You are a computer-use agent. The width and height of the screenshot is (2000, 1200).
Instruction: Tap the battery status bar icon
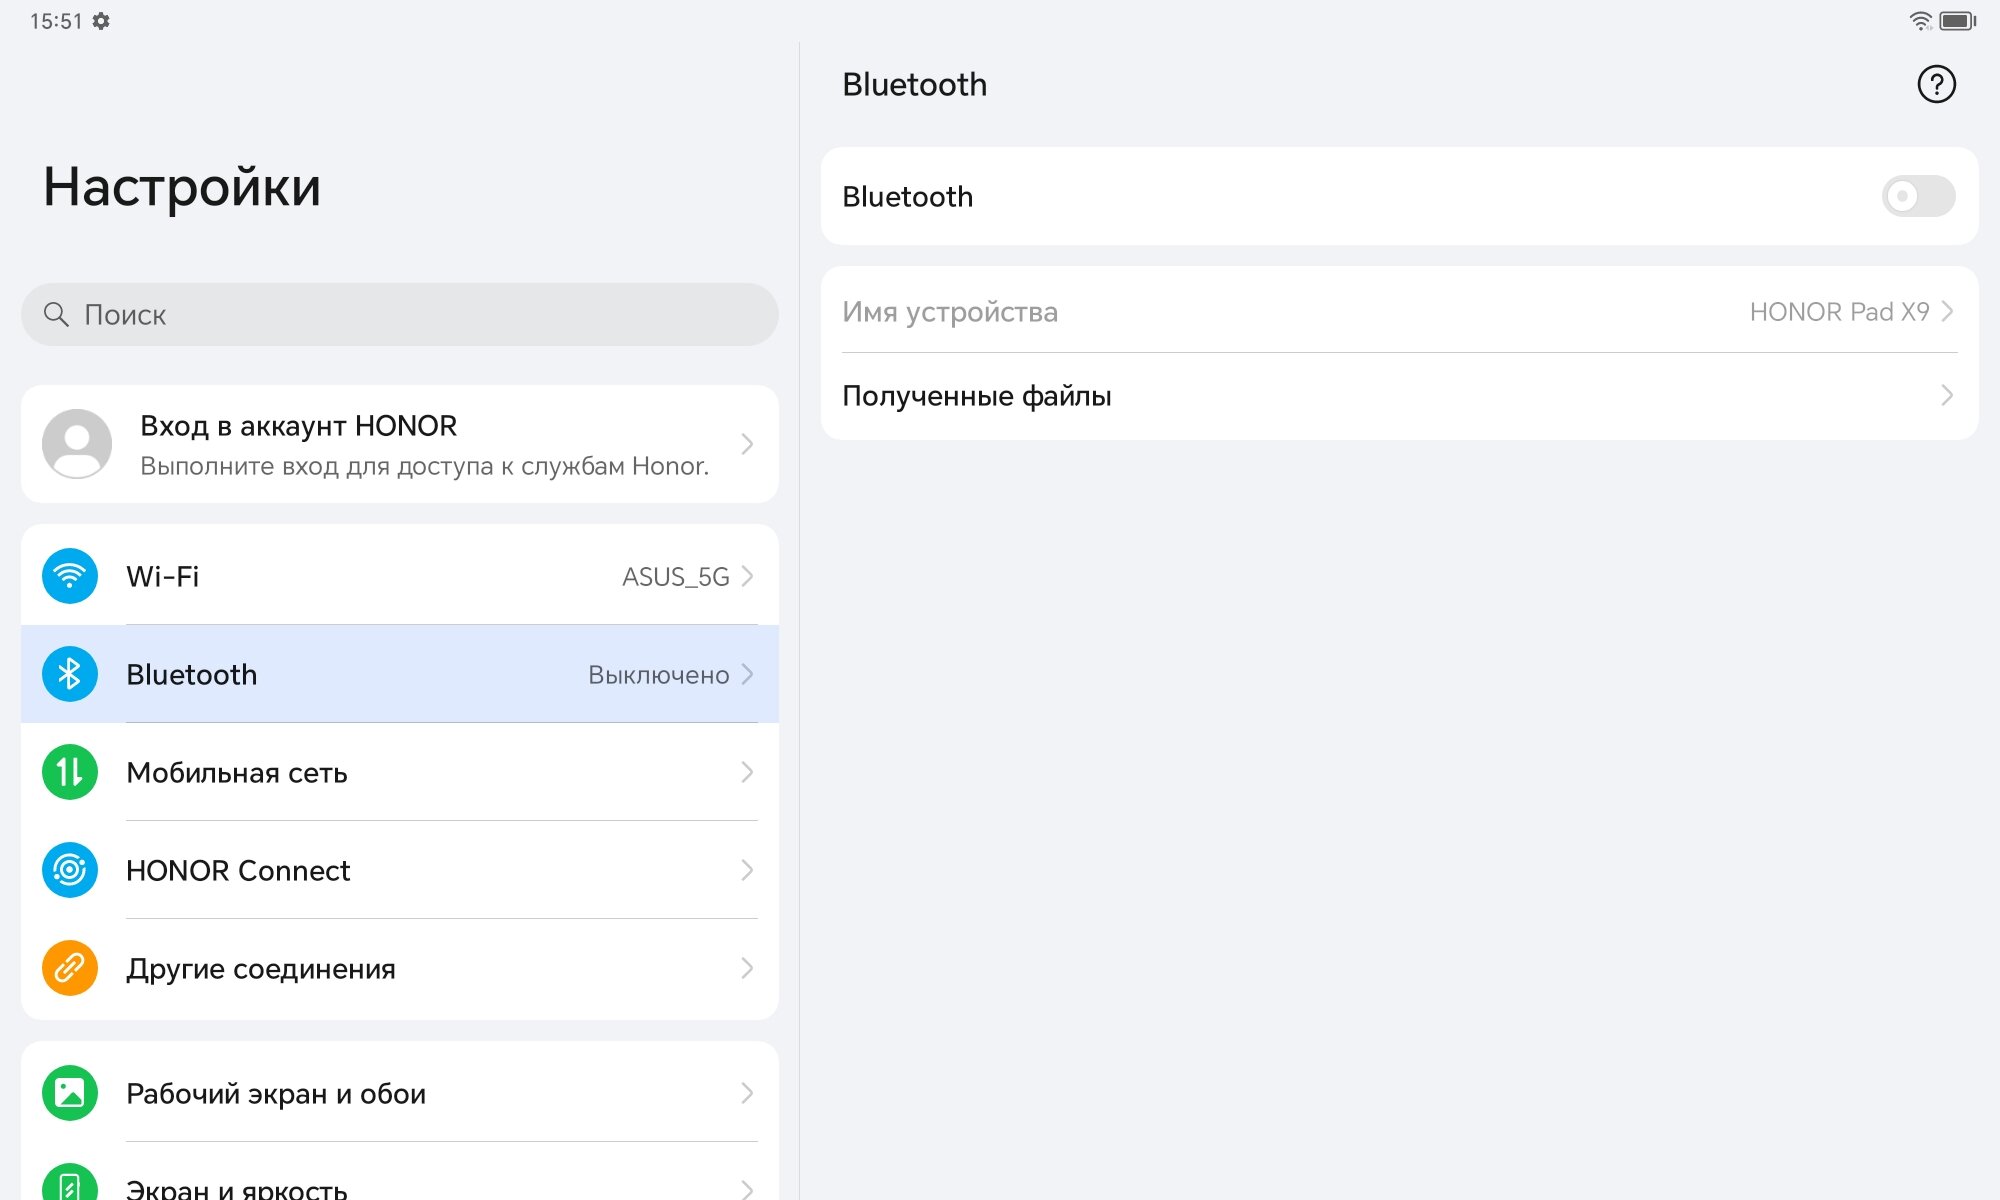(1958, 20)
